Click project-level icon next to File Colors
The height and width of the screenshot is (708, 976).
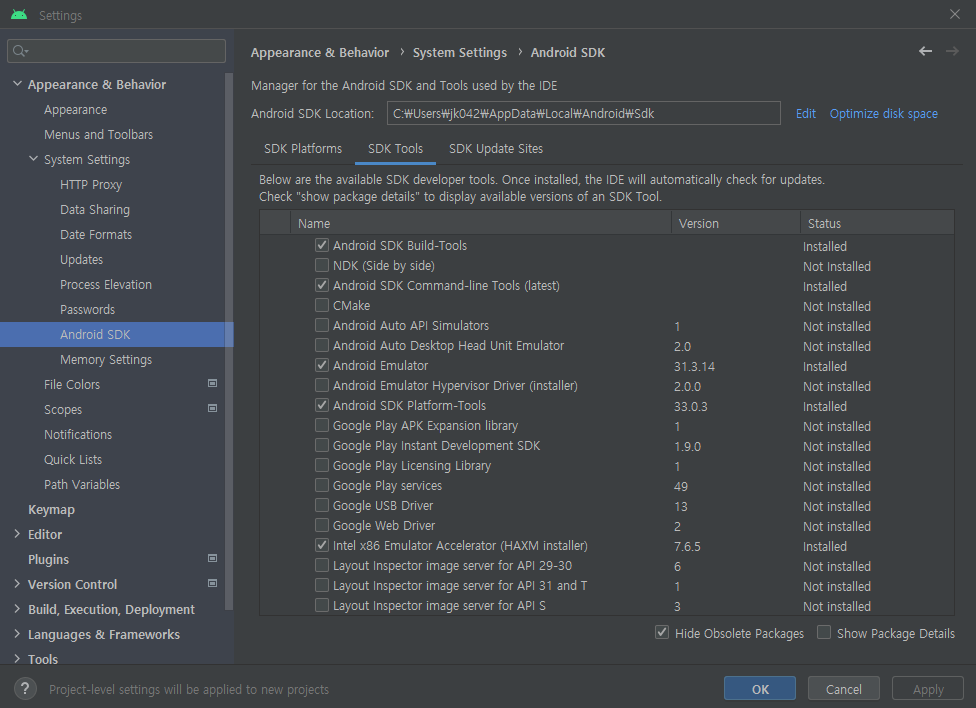click(212, 384)
